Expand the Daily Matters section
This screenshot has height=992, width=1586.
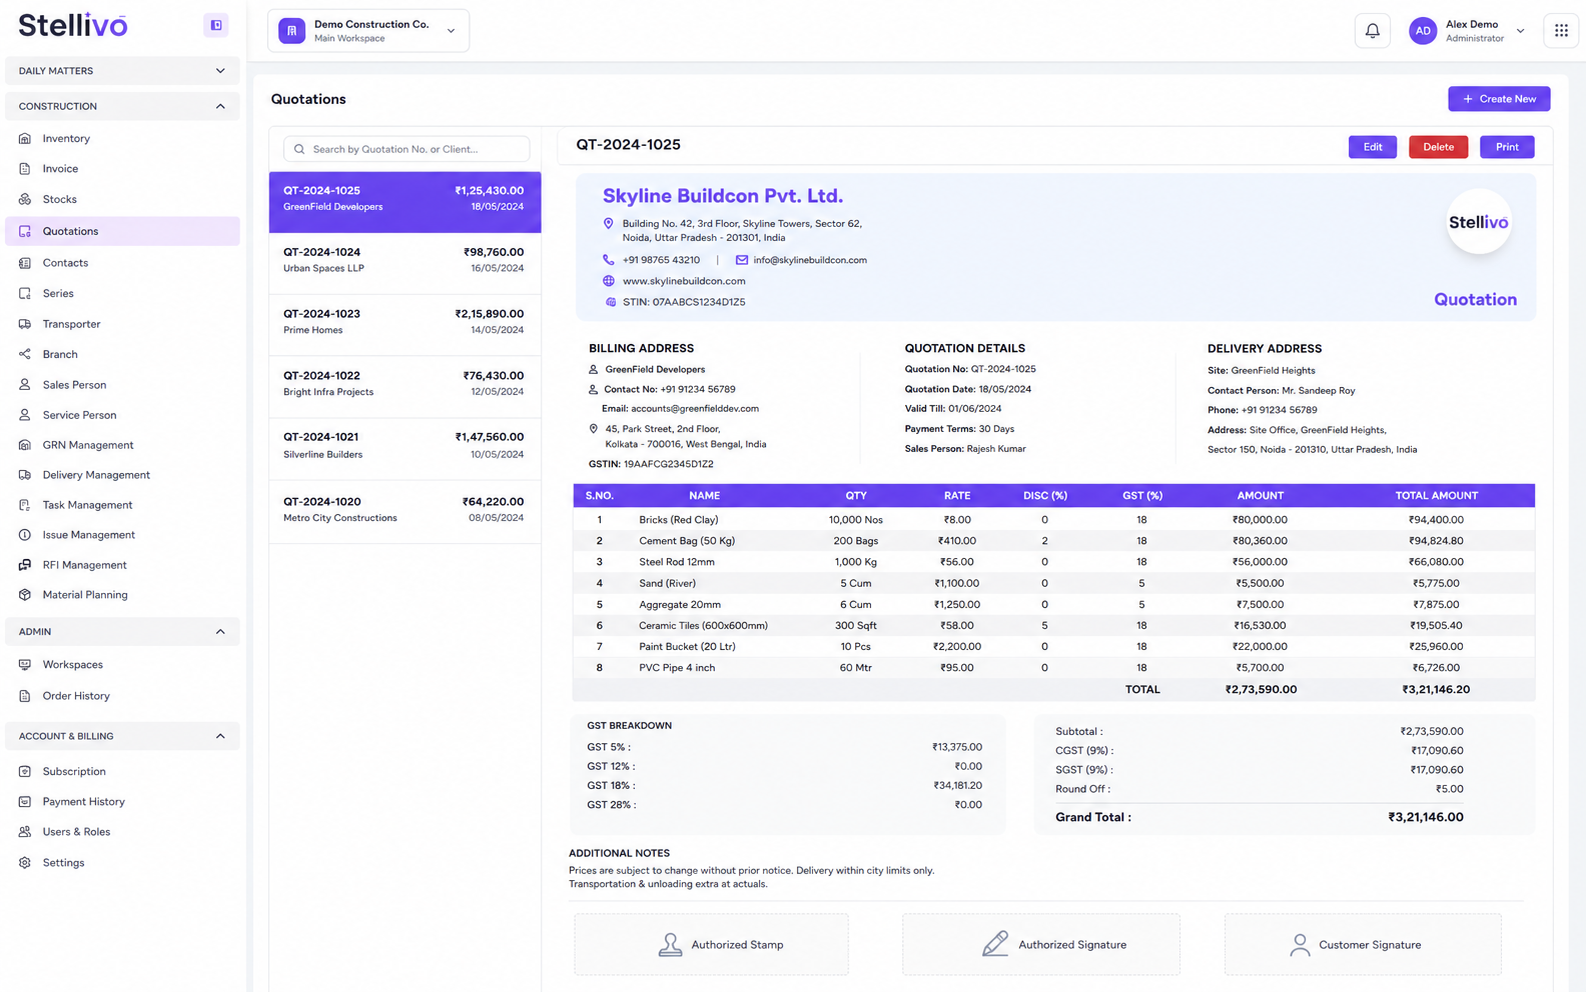(x=122, y=71)
